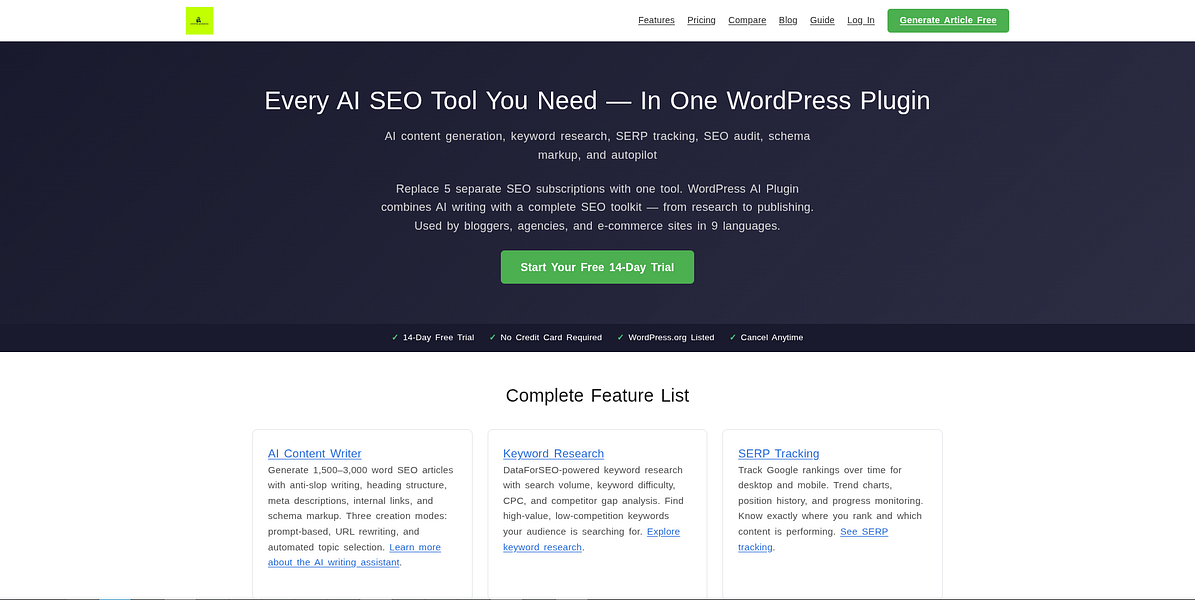This screenshot has height=600, width=1195.
Task: Open the Keyword Research heading link
Action: pyautogui.click(x=553, y=454)
